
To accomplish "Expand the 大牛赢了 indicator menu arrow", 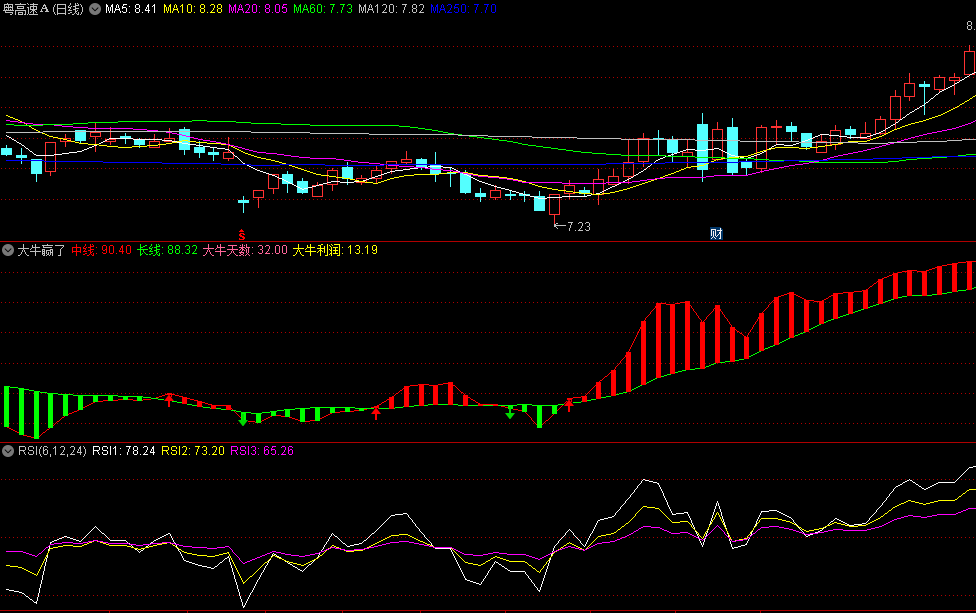I will tap(8, 250).
